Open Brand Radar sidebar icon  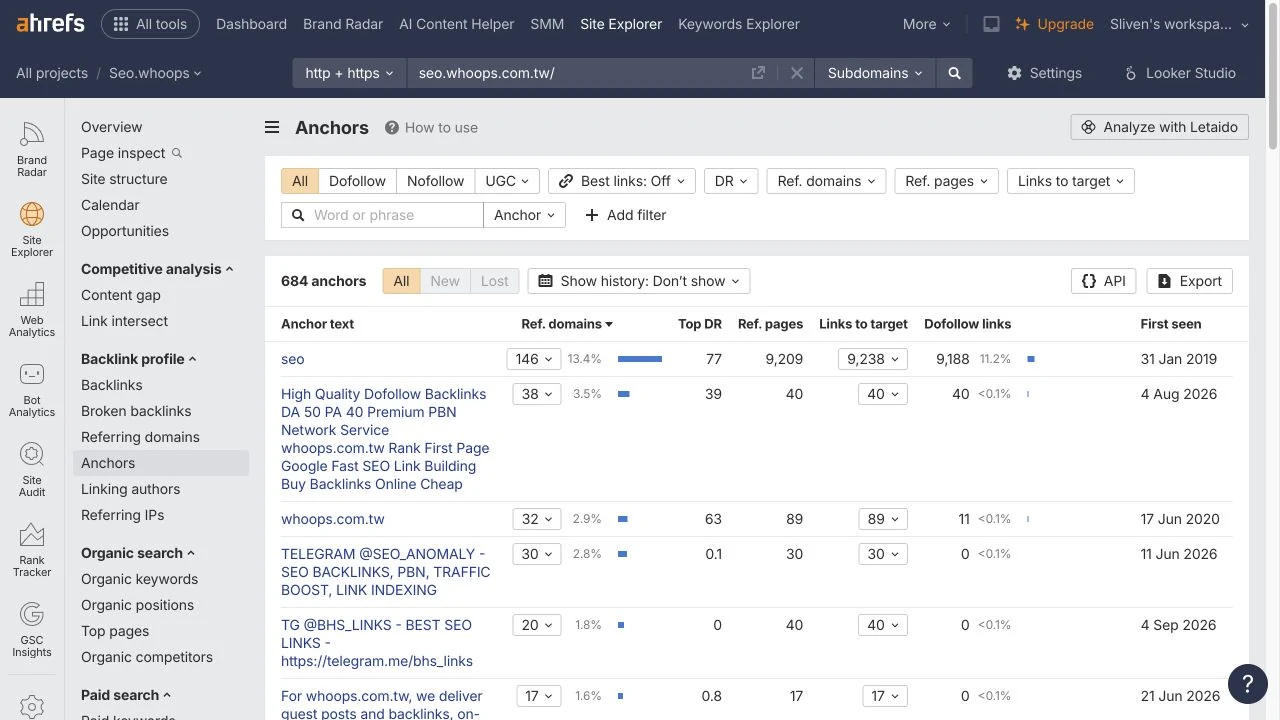[x=32, y=149]
